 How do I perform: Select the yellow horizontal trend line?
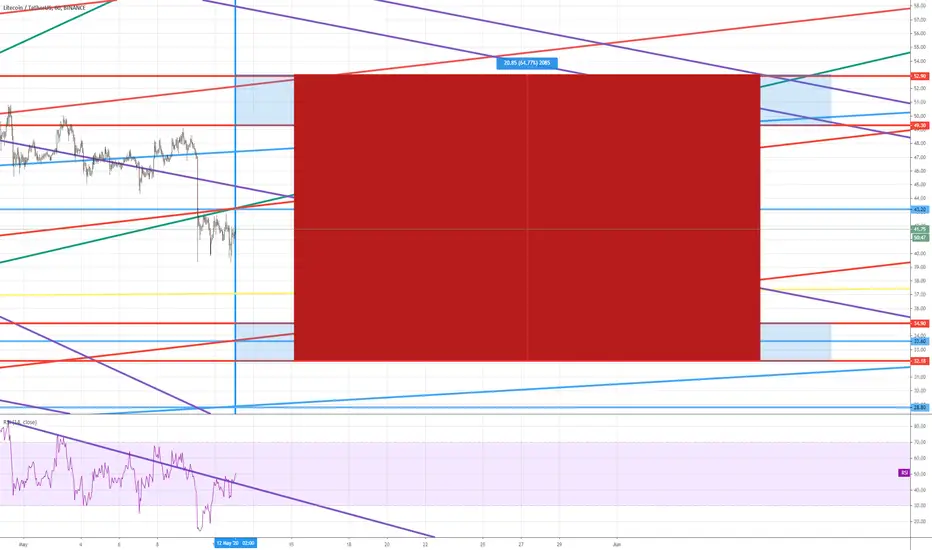147,294
